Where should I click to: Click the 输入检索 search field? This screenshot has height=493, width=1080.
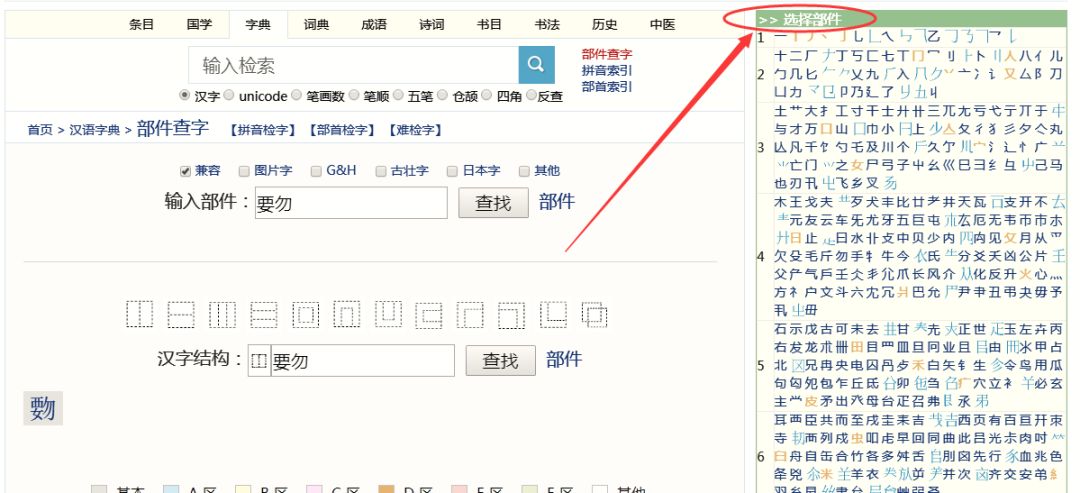353,66
